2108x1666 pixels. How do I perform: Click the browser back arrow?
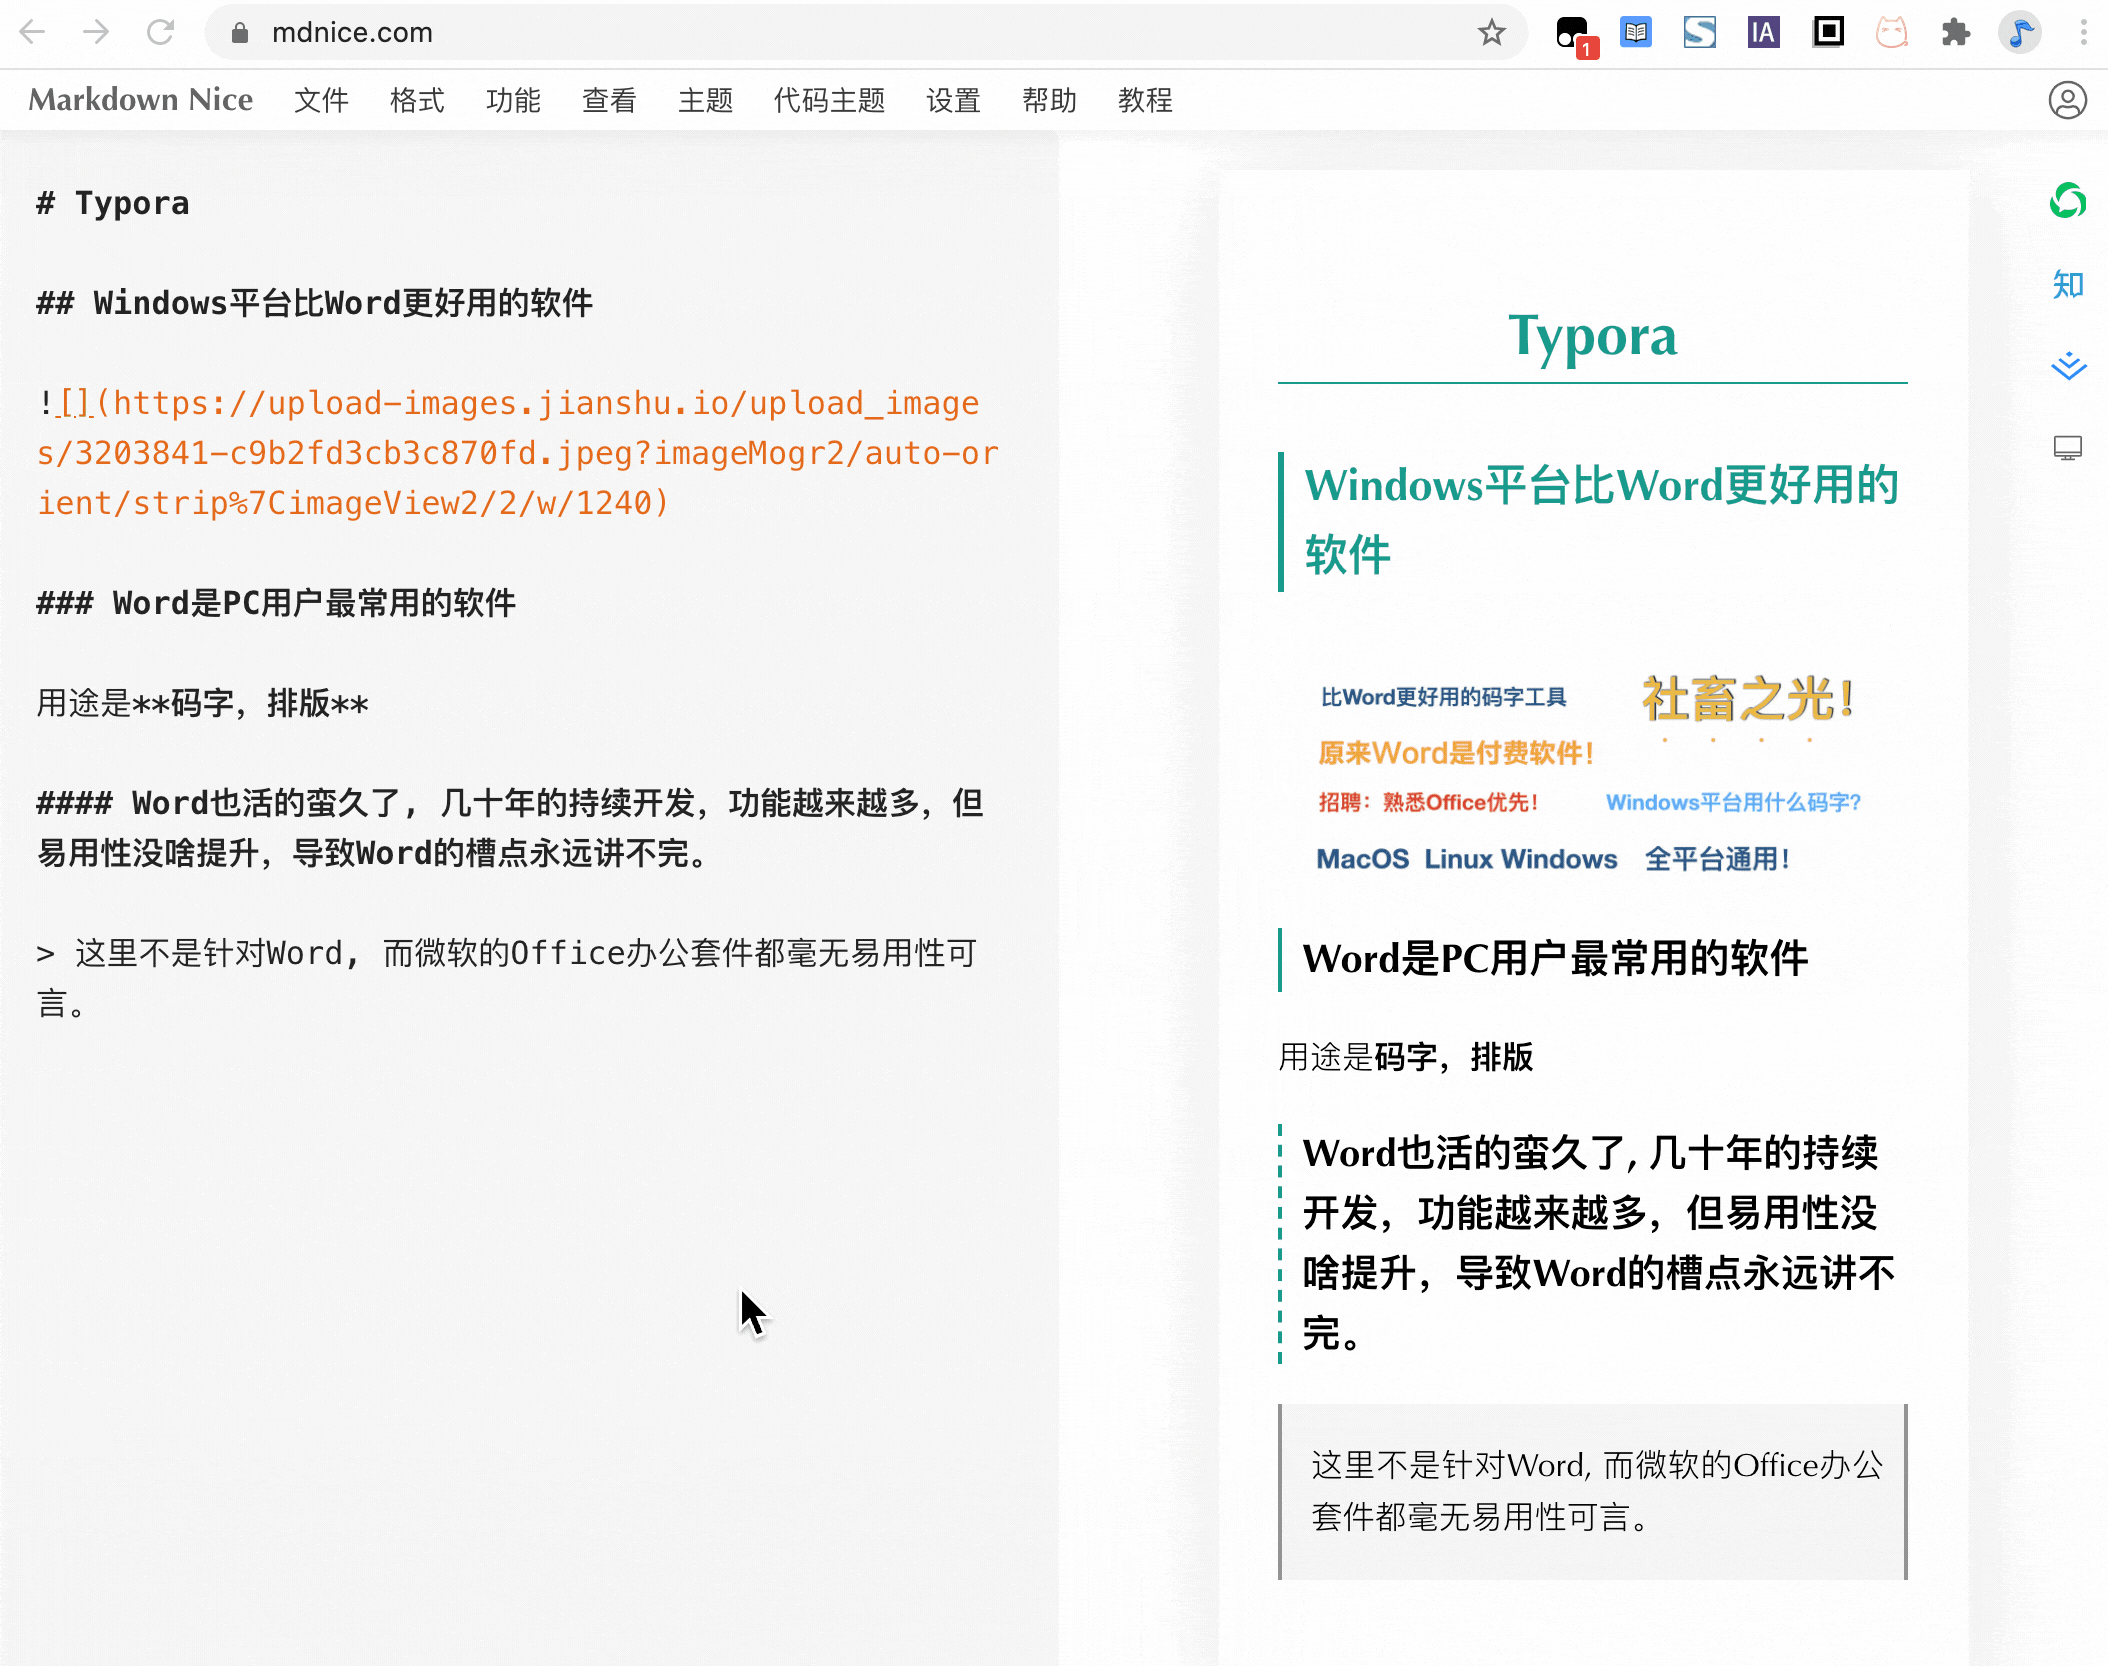point(33,33)
